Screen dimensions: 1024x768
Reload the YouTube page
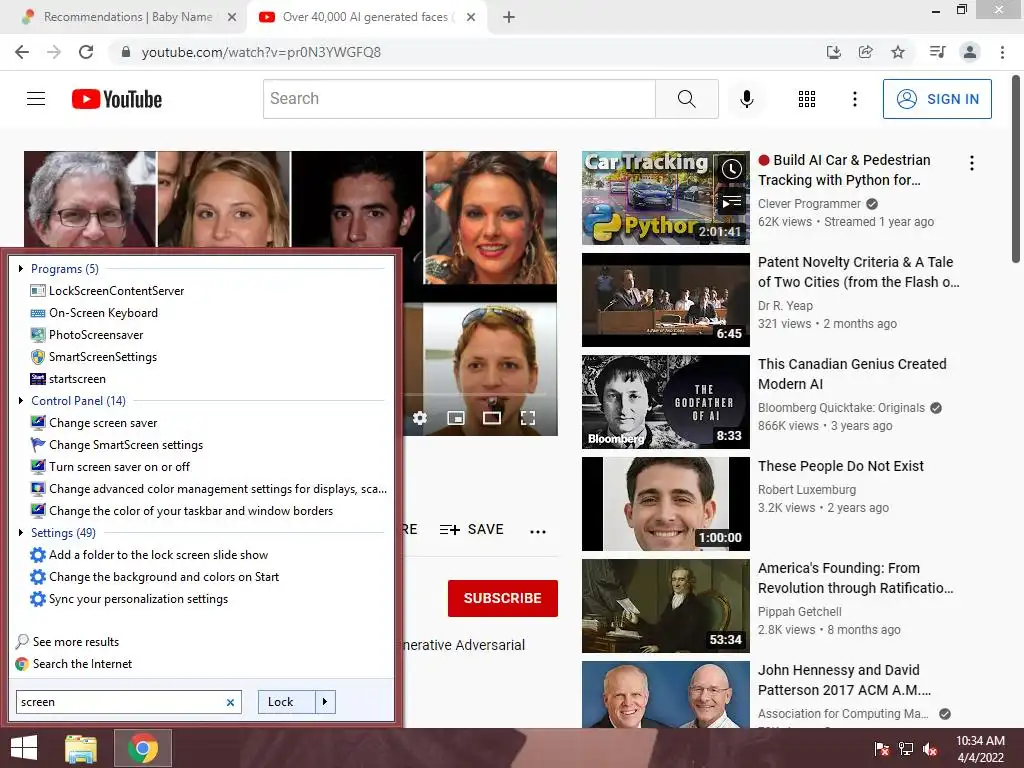point(86,52)
